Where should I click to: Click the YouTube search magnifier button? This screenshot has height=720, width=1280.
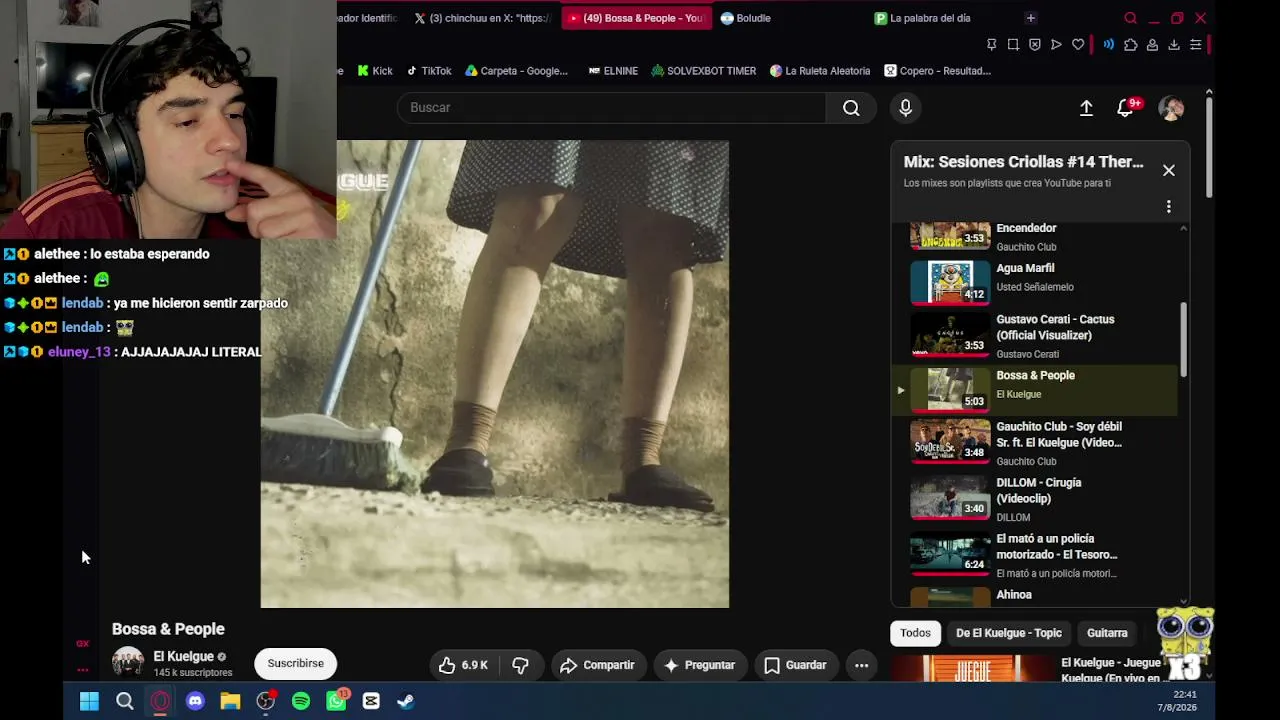851,108
